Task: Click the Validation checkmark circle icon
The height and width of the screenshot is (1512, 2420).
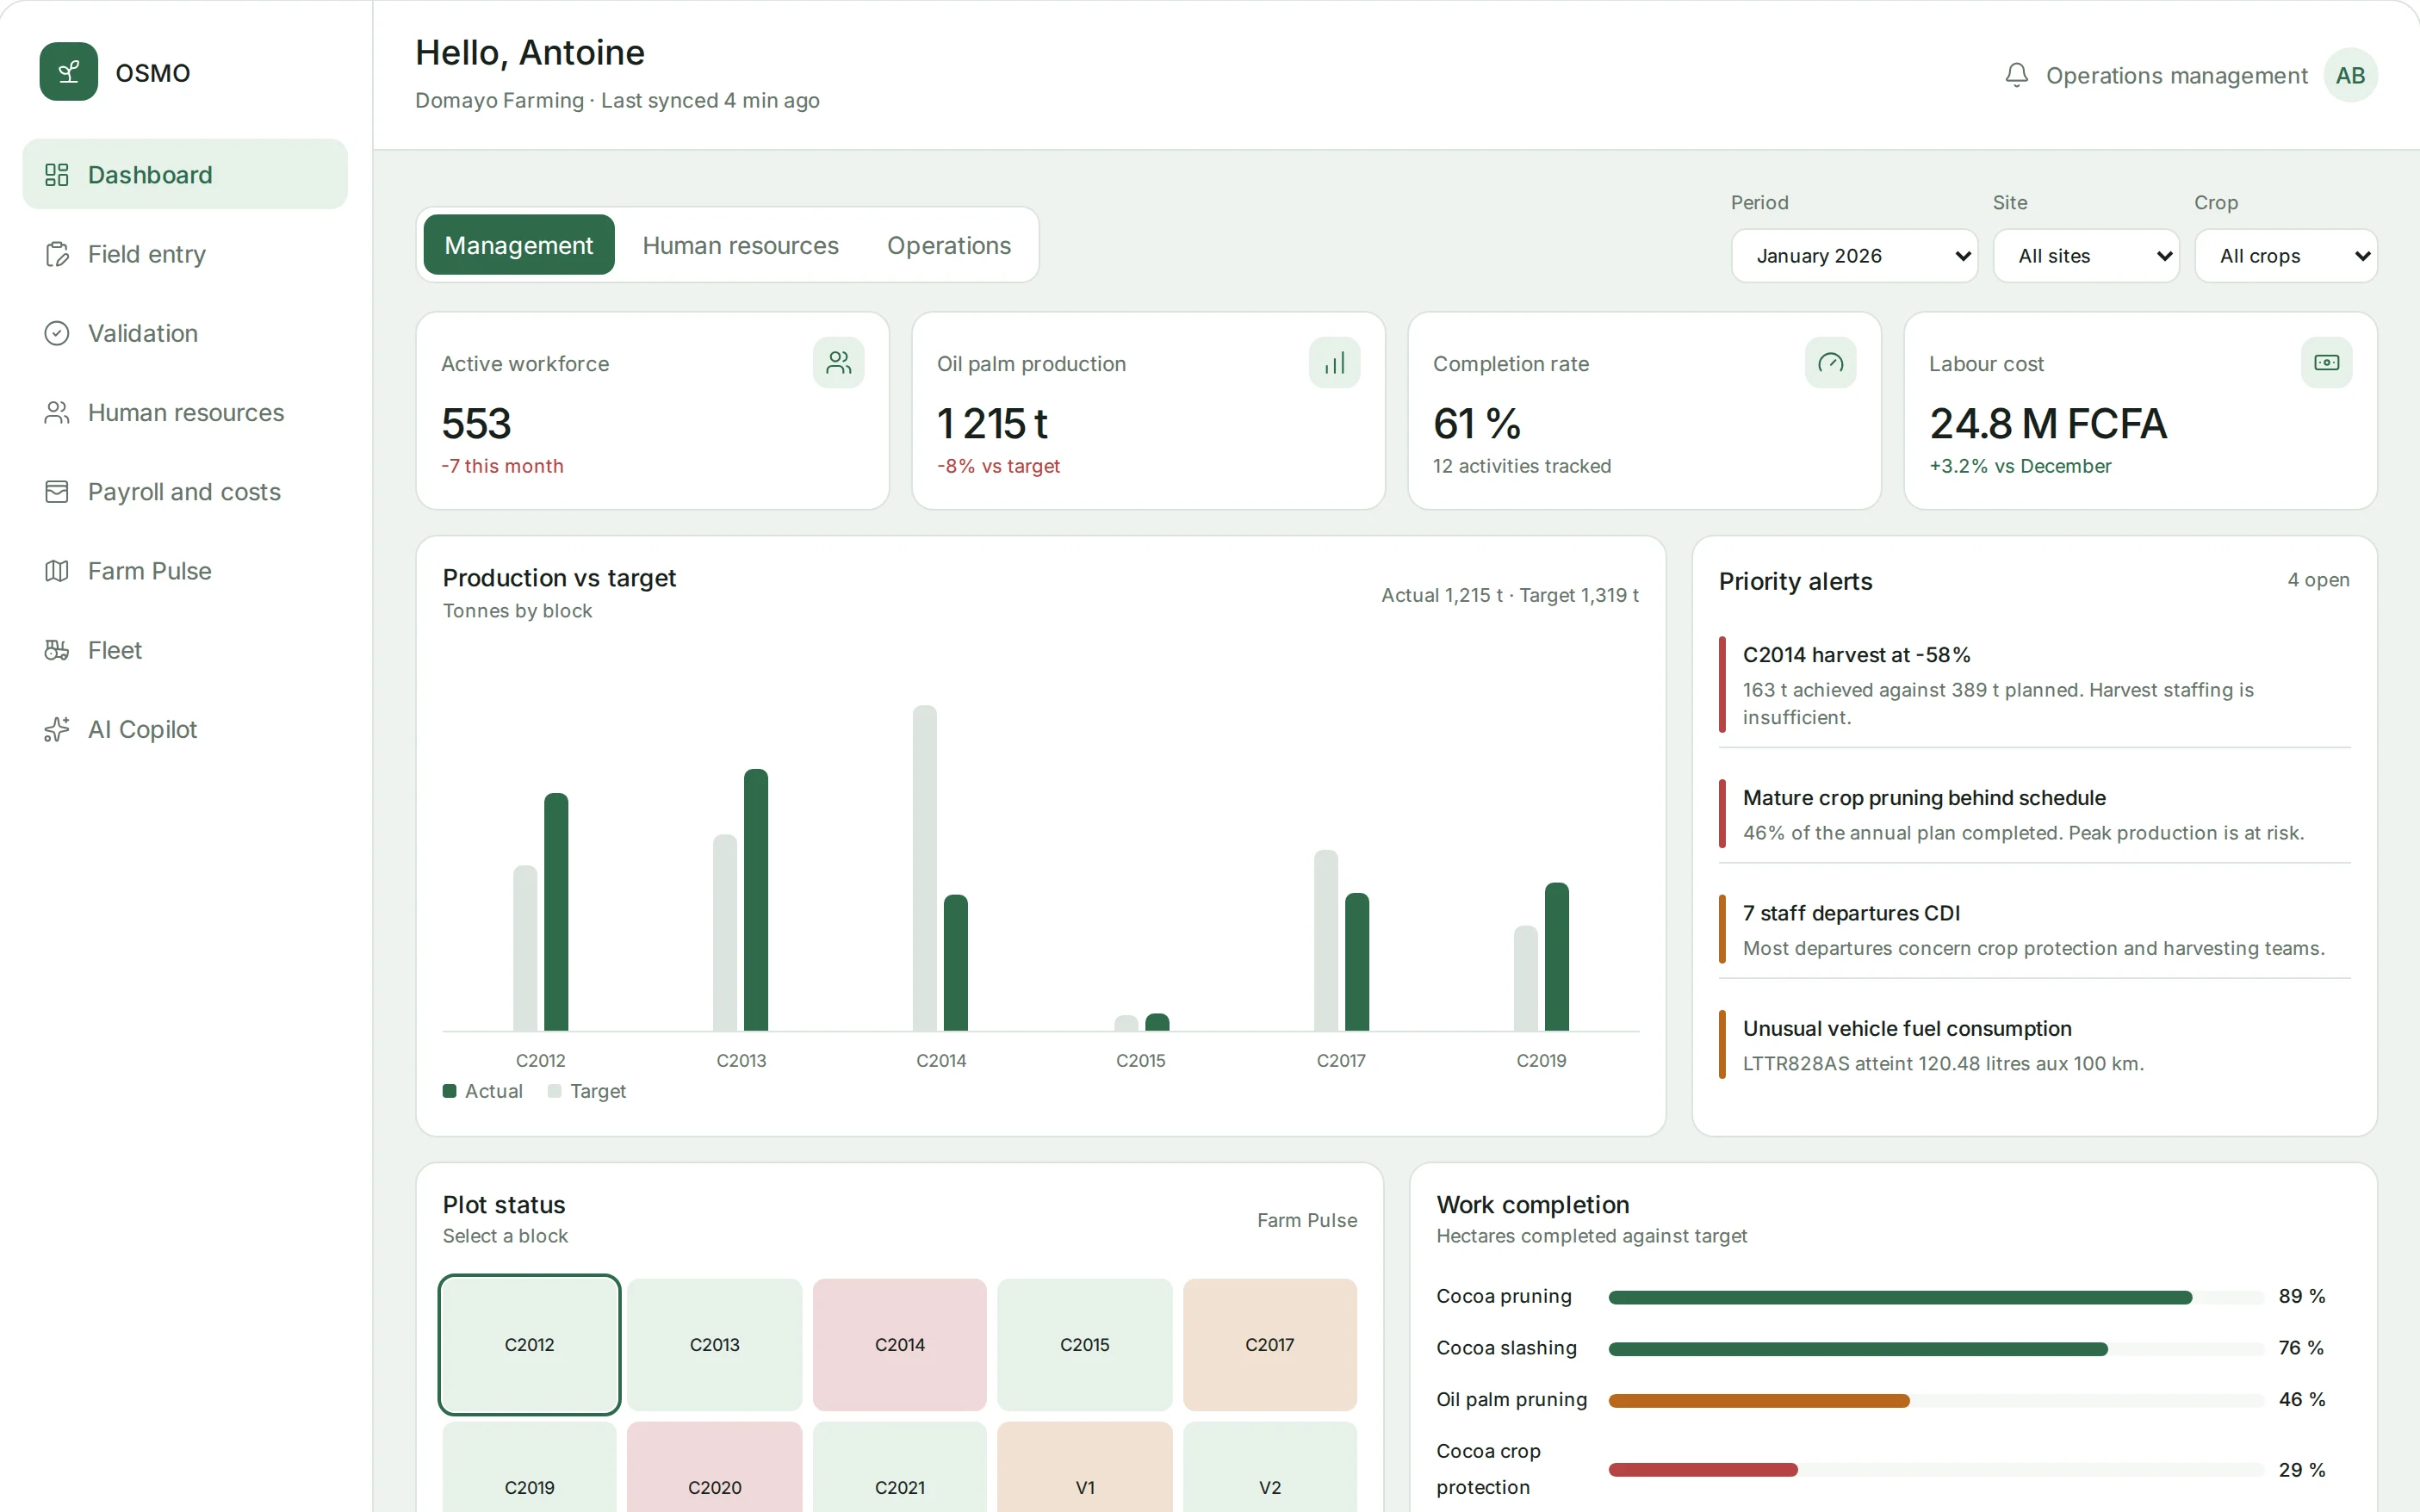Action: tap(57, 333)
